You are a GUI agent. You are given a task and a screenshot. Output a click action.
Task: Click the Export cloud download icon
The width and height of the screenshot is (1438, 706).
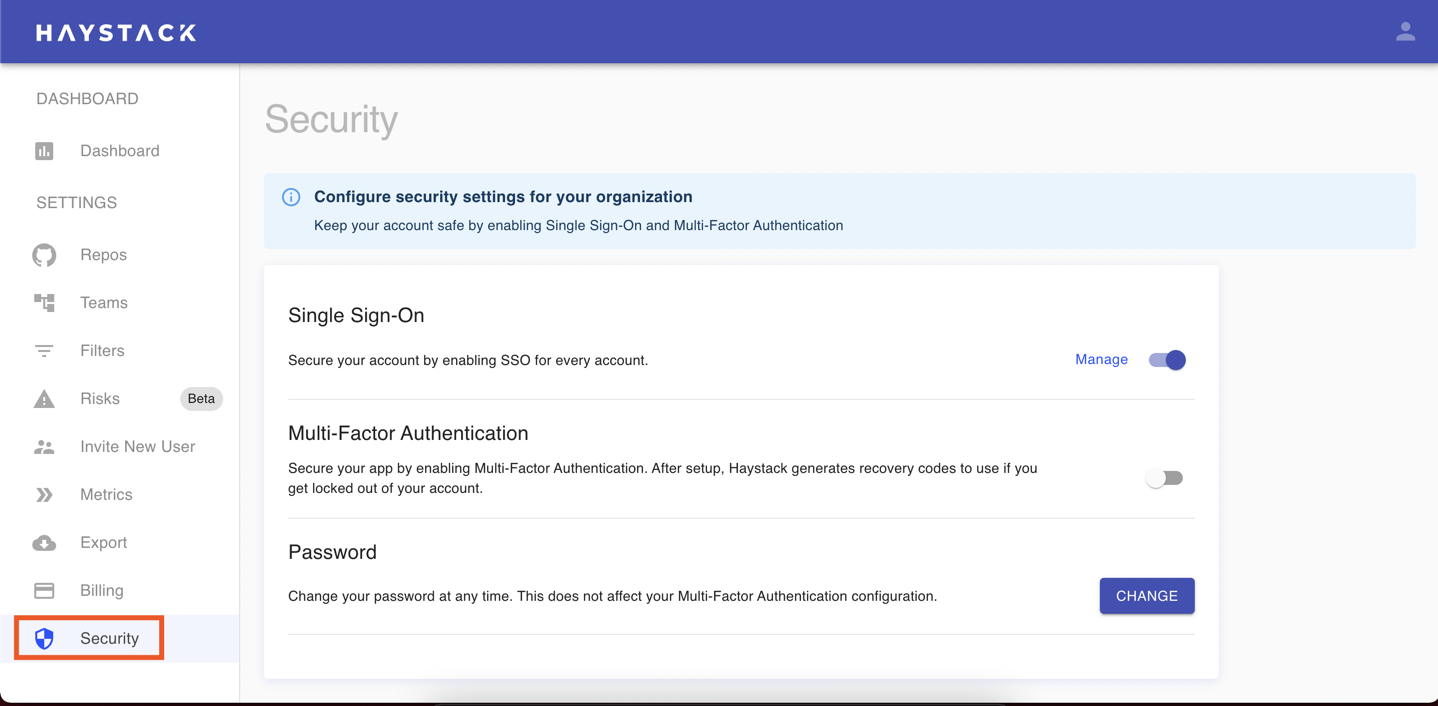coord(44,543)
